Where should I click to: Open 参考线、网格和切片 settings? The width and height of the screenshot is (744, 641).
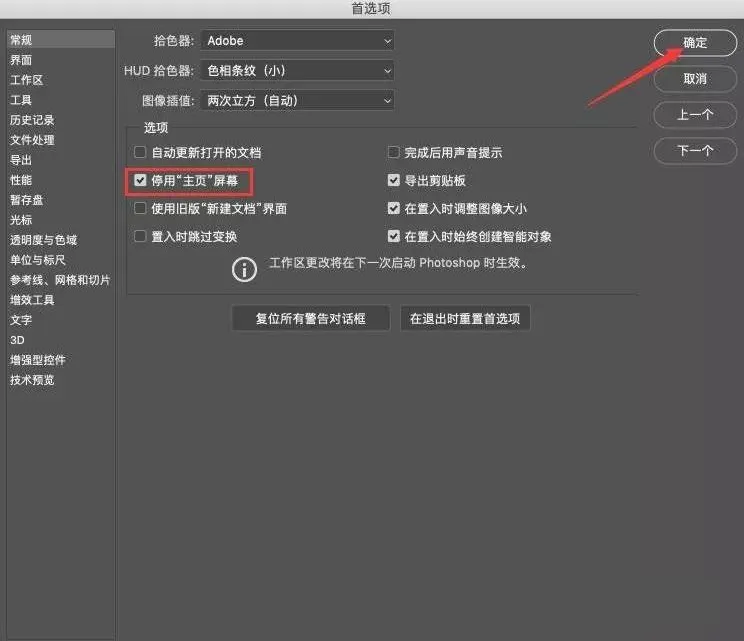coord(60,280)
